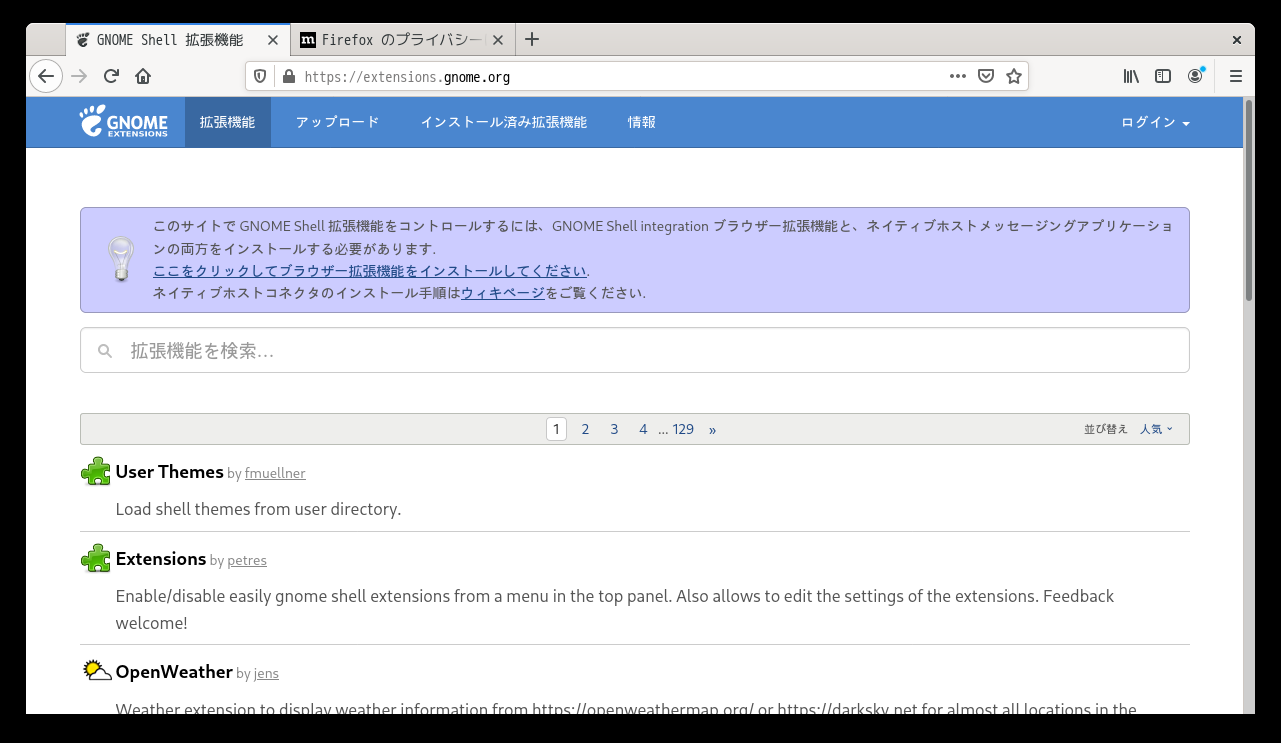Open the 情報 page
The image size is (1281, 743).
click(x=642, y=122)
